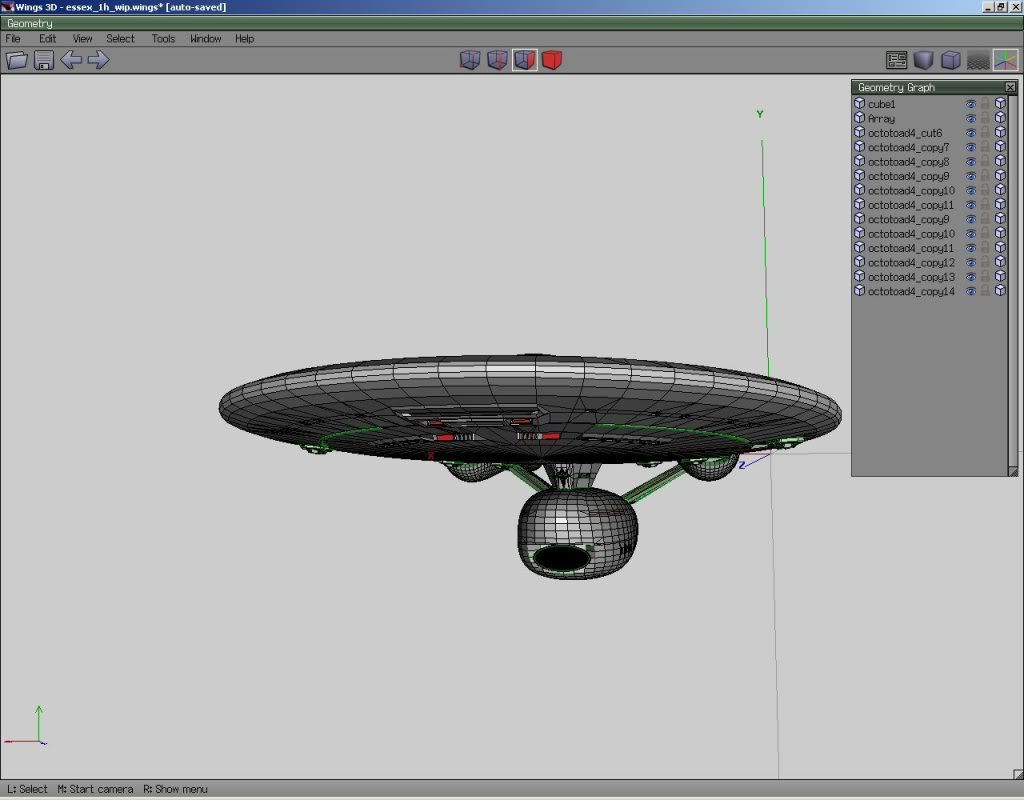The image size is (1024, 800).
Task: Lock the Array object
Action: point(985,118)
